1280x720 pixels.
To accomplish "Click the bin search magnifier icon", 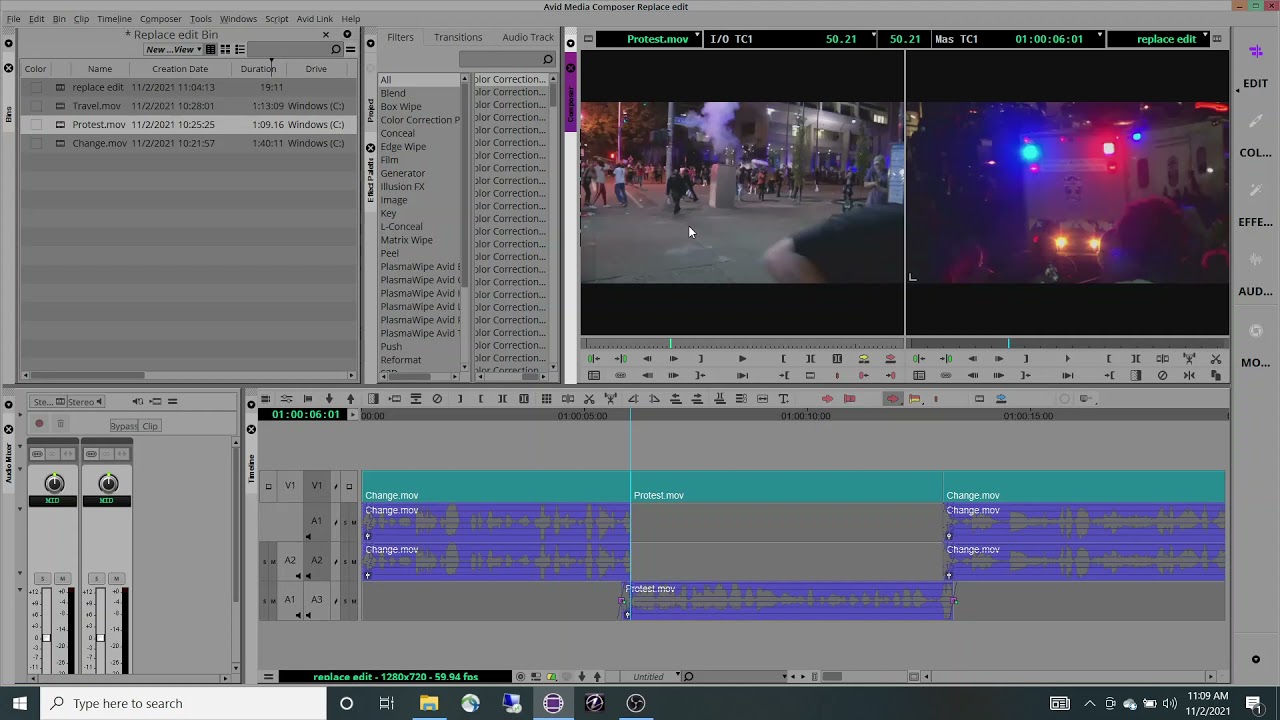I will click(x=336, y=49).
